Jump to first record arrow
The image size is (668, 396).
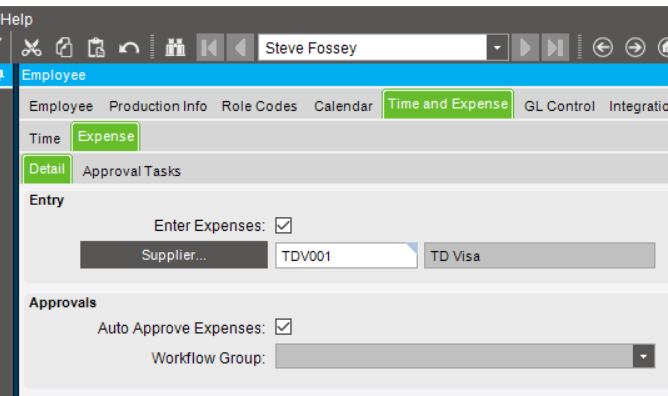click(x=210, y=47)
